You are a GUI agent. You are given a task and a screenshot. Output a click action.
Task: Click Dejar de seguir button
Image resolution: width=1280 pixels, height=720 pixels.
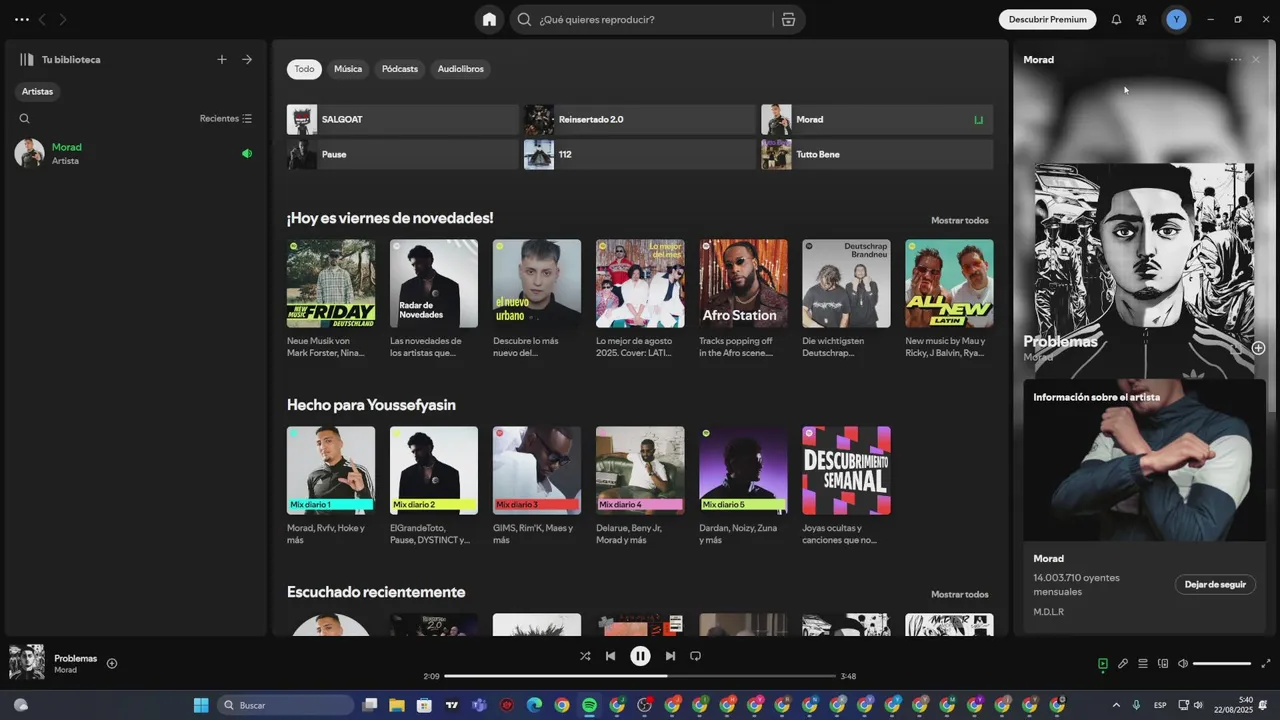1215,585
